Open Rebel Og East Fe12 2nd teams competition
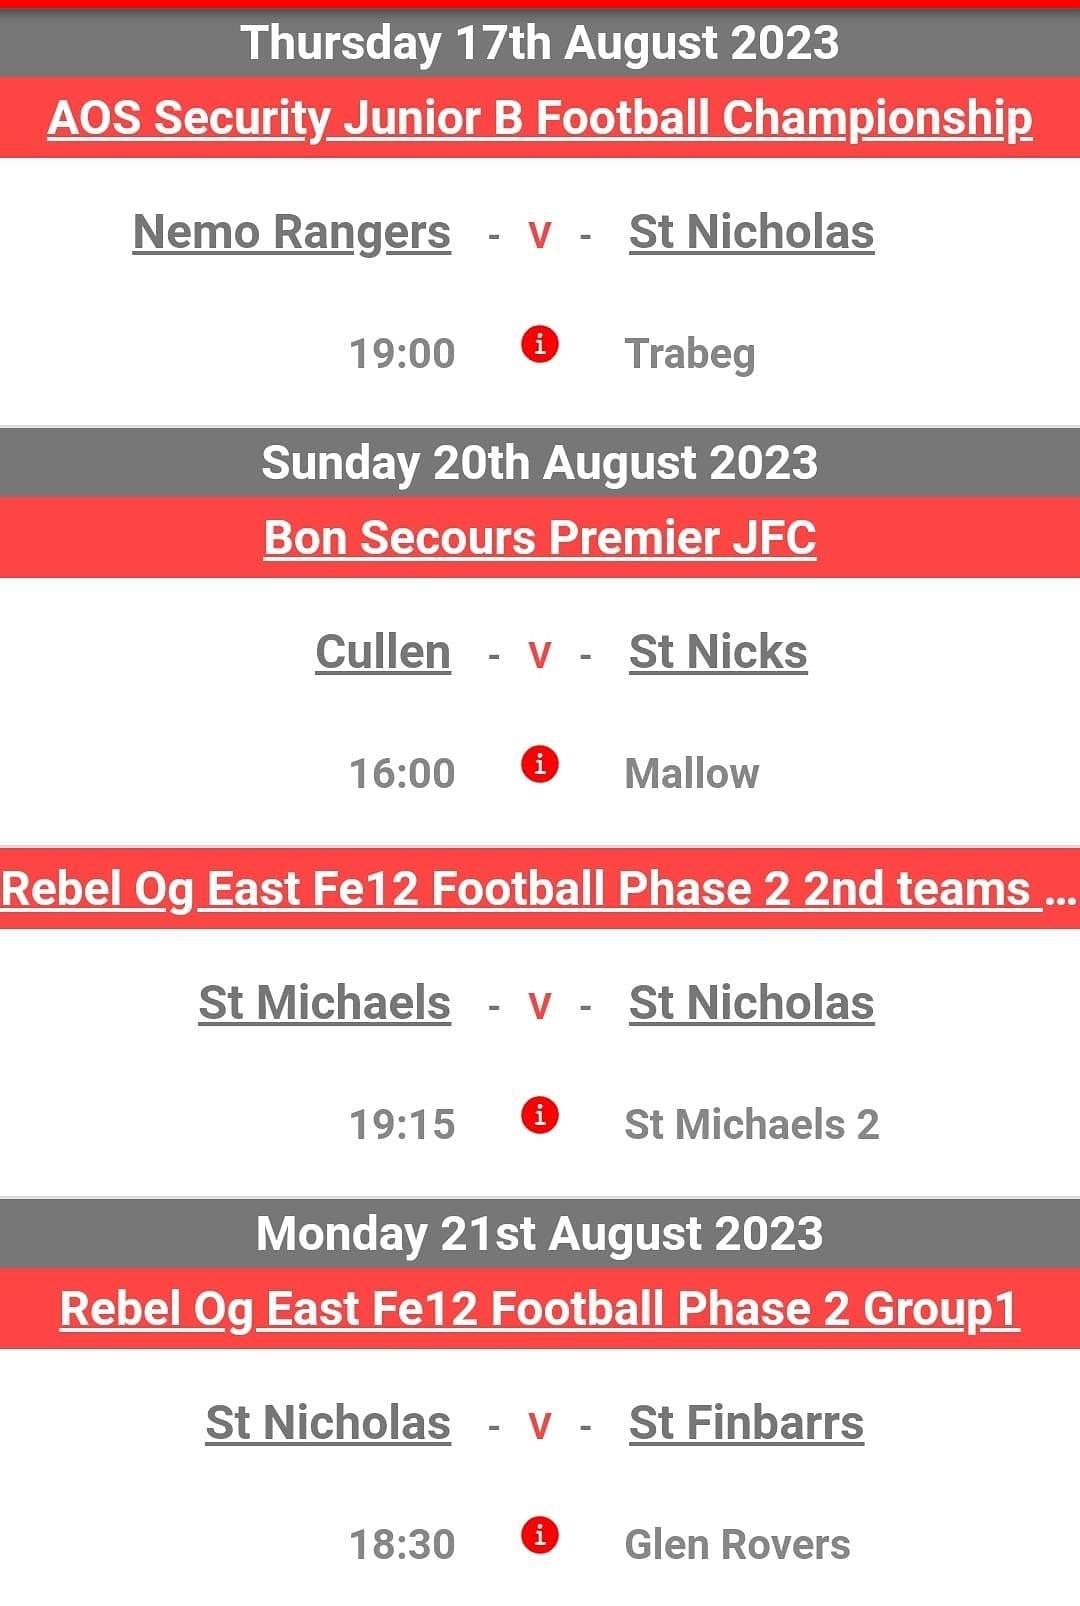This screenshot has width=1080, height=1606. tap(540, 889)
